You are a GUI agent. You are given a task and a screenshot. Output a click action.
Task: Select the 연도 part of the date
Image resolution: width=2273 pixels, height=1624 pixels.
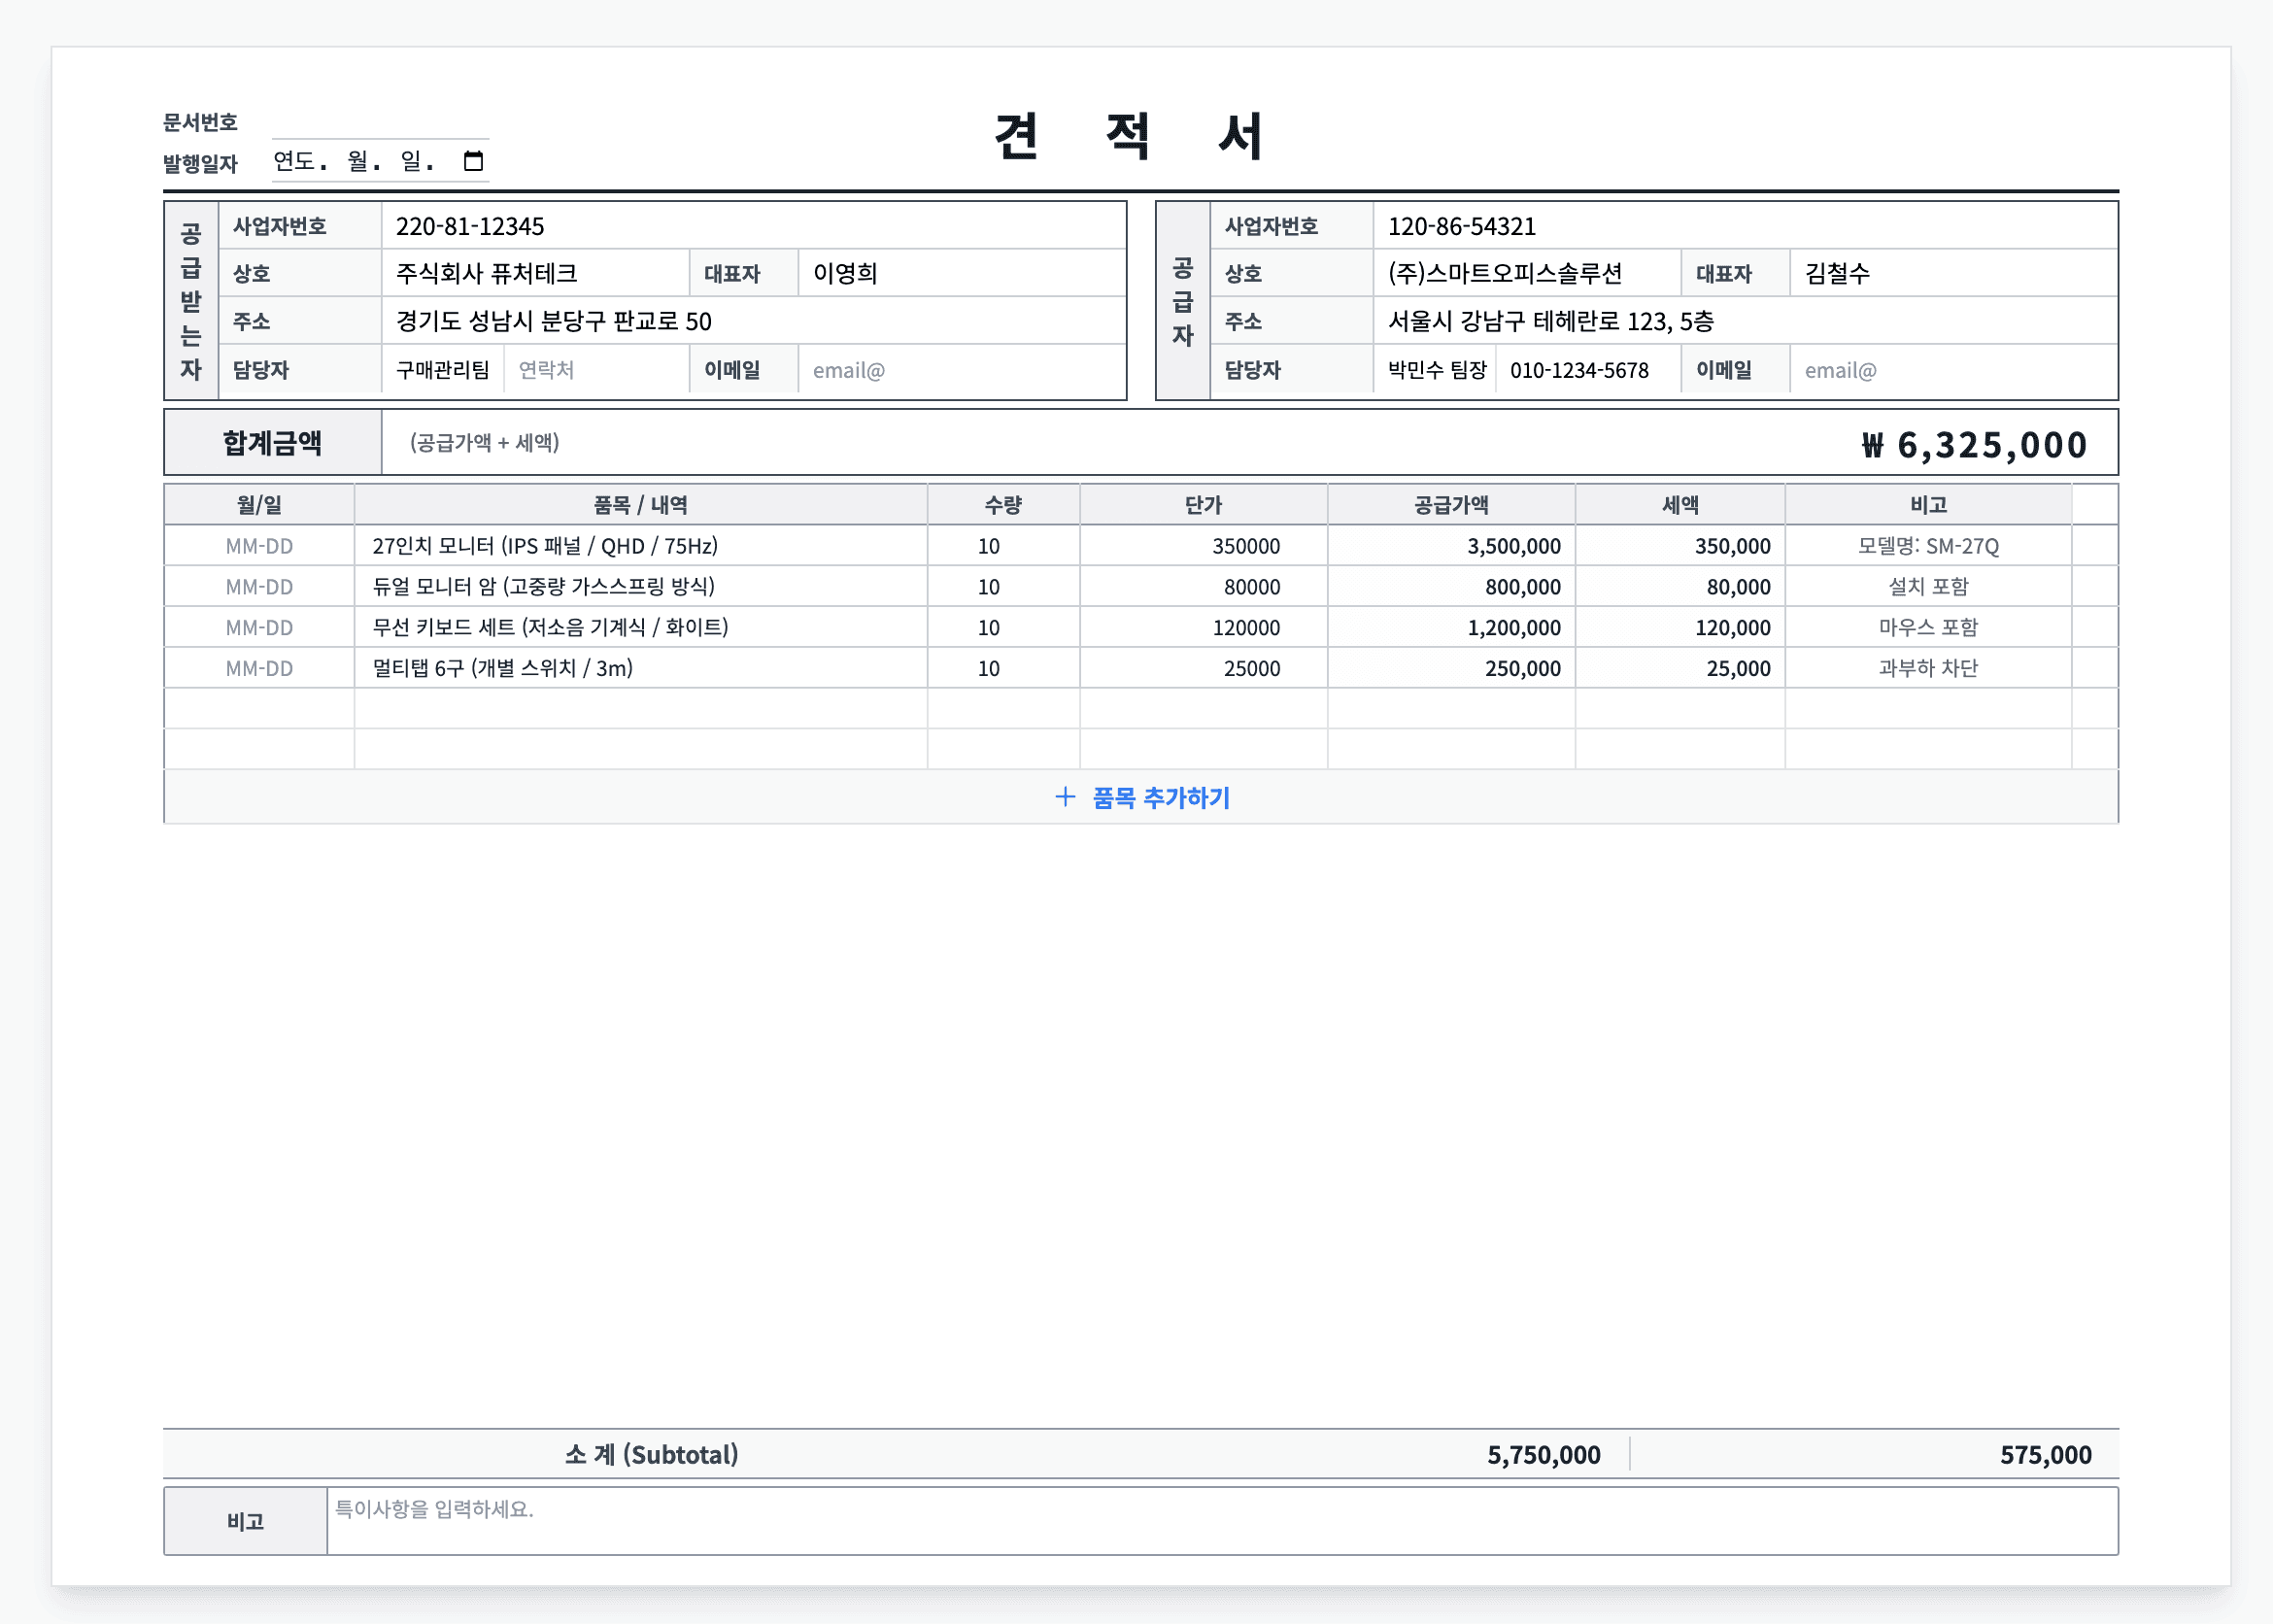tap(294, 161)
